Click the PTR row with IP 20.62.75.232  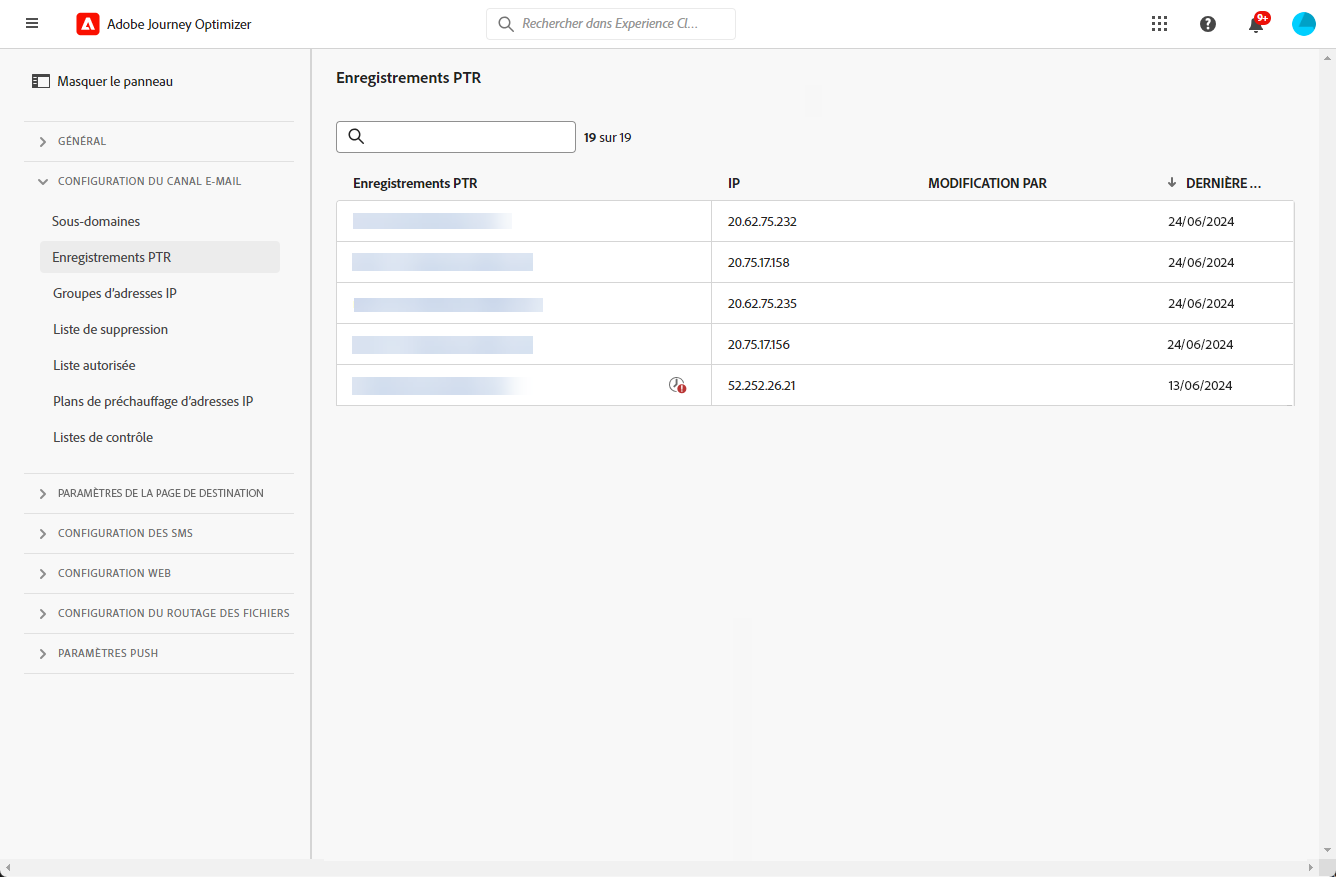[x=762, y=221]
